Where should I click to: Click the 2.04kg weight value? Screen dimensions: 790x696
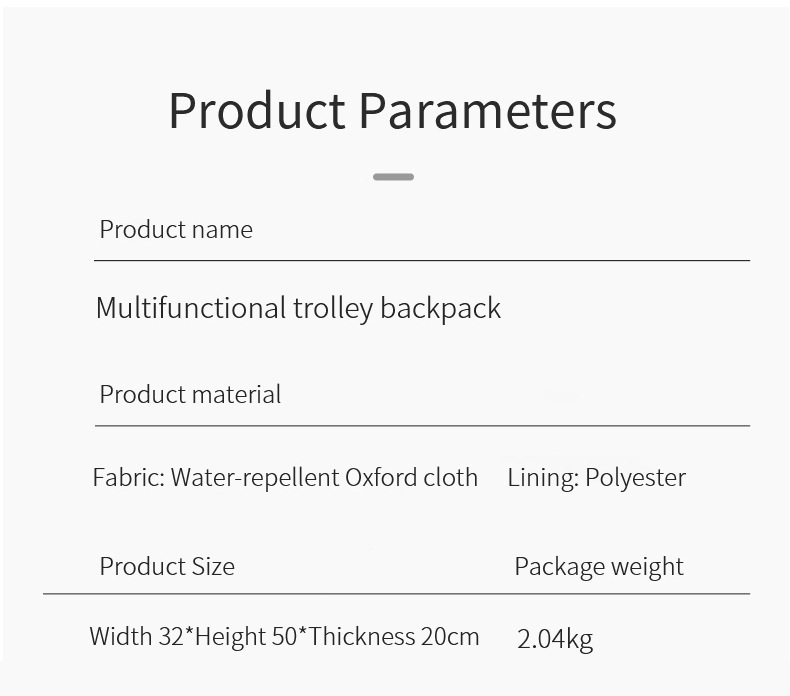coord(555,638)
